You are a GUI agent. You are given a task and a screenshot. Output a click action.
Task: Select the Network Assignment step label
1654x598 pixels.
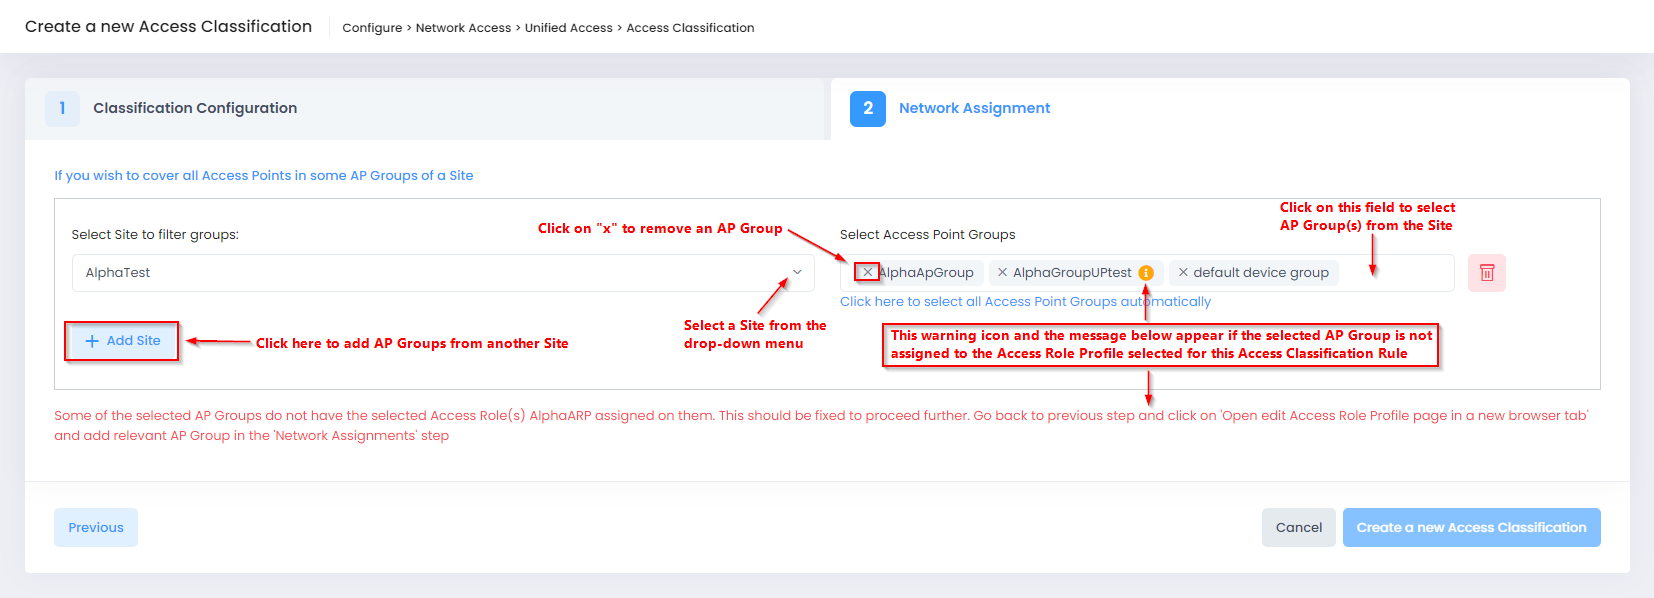[x=974, y=108]
